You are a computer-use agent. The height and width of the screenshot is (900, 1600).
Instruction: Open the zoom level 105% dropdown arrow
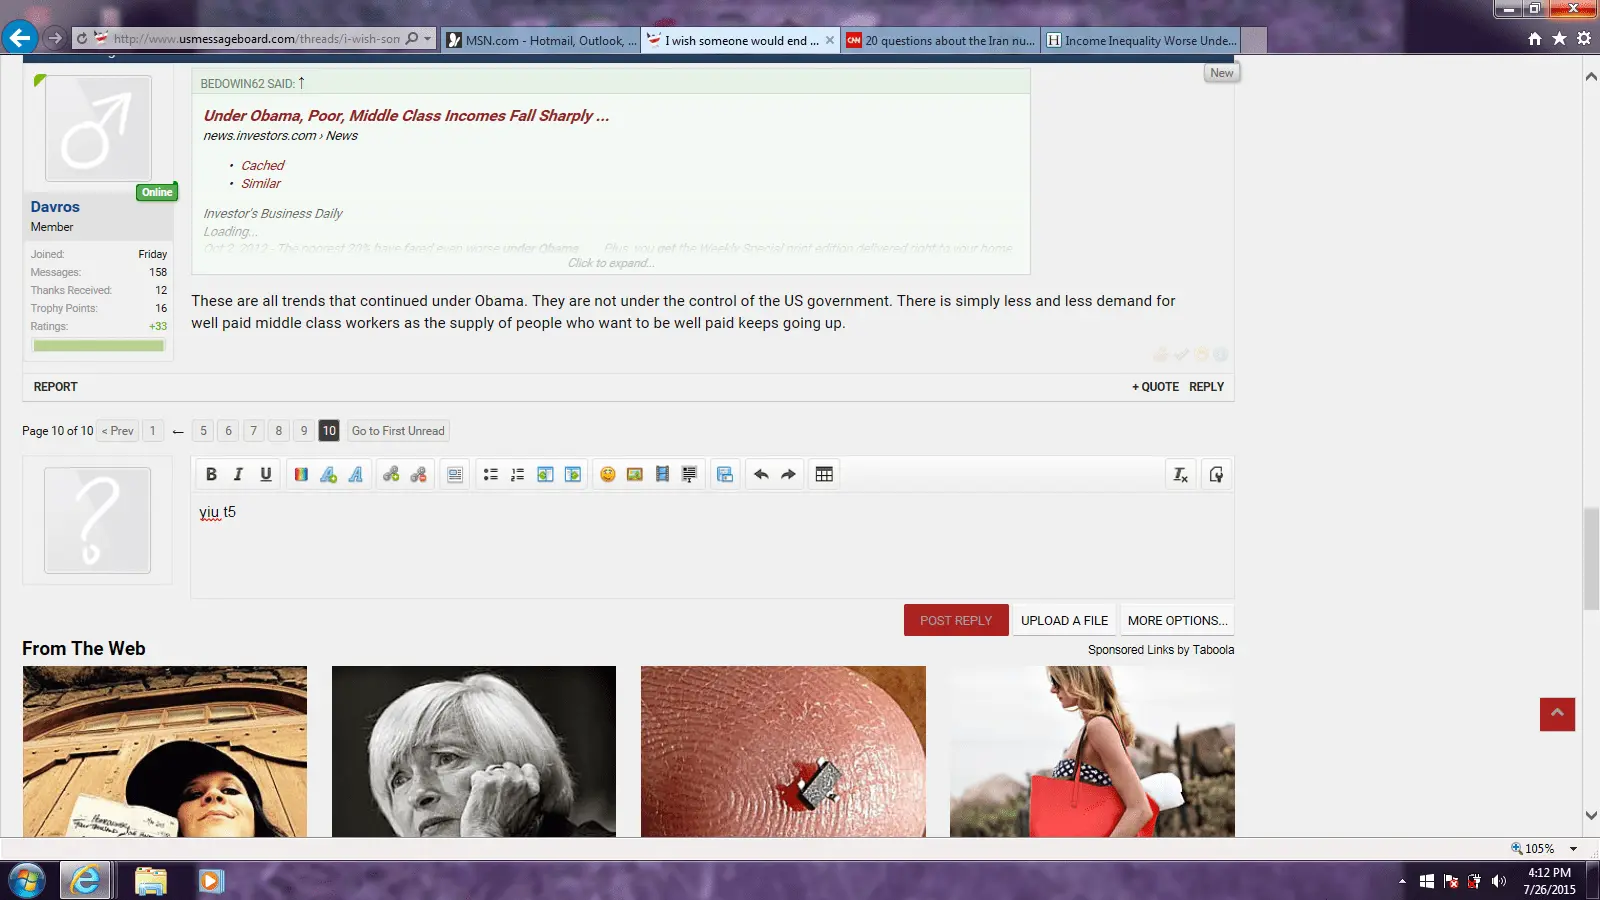coord(1573,849)
